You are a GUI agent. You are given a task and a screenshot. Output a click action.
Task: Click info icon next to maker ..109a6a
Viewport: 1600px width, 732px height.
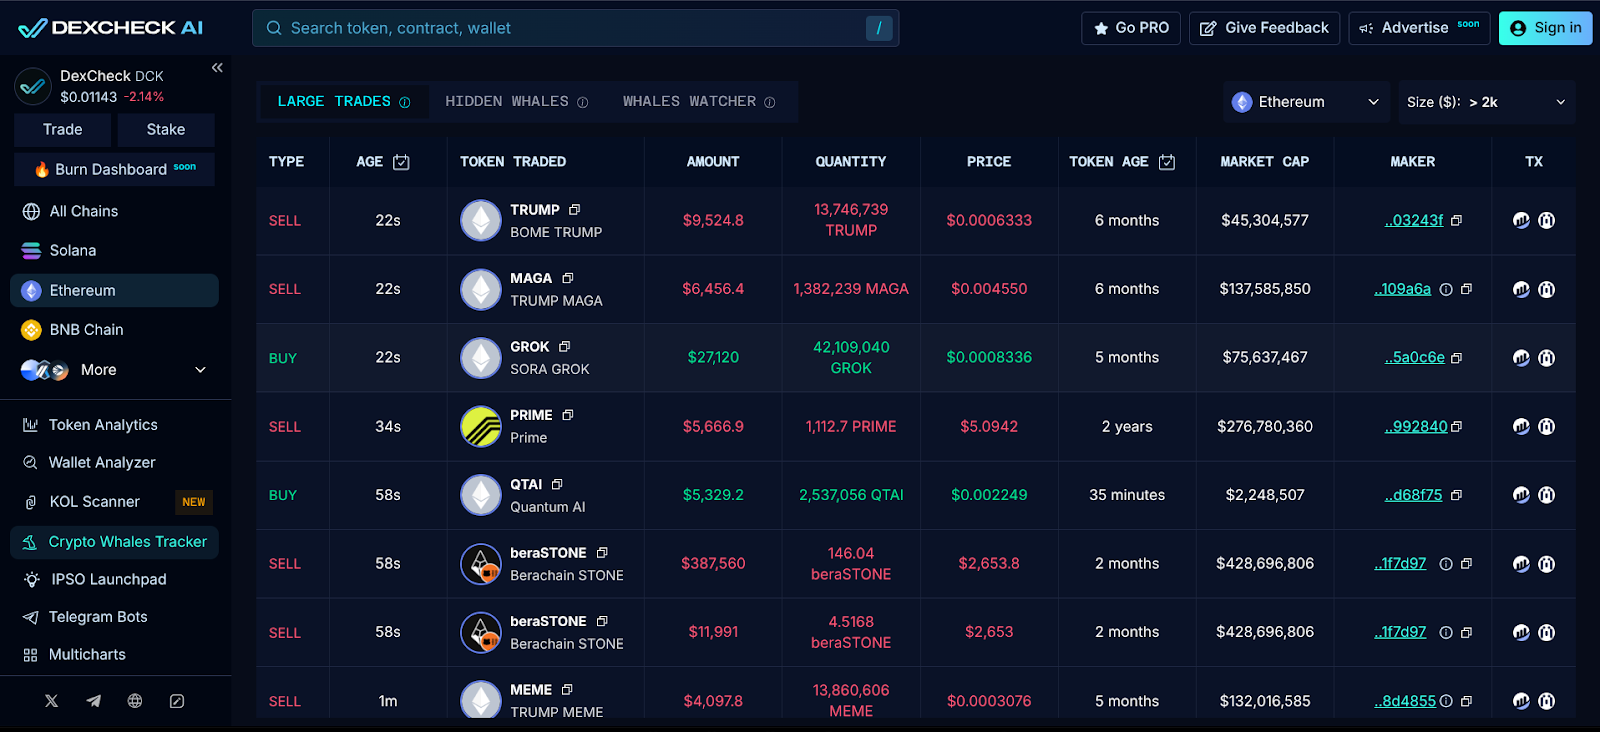click(1446, 289)
